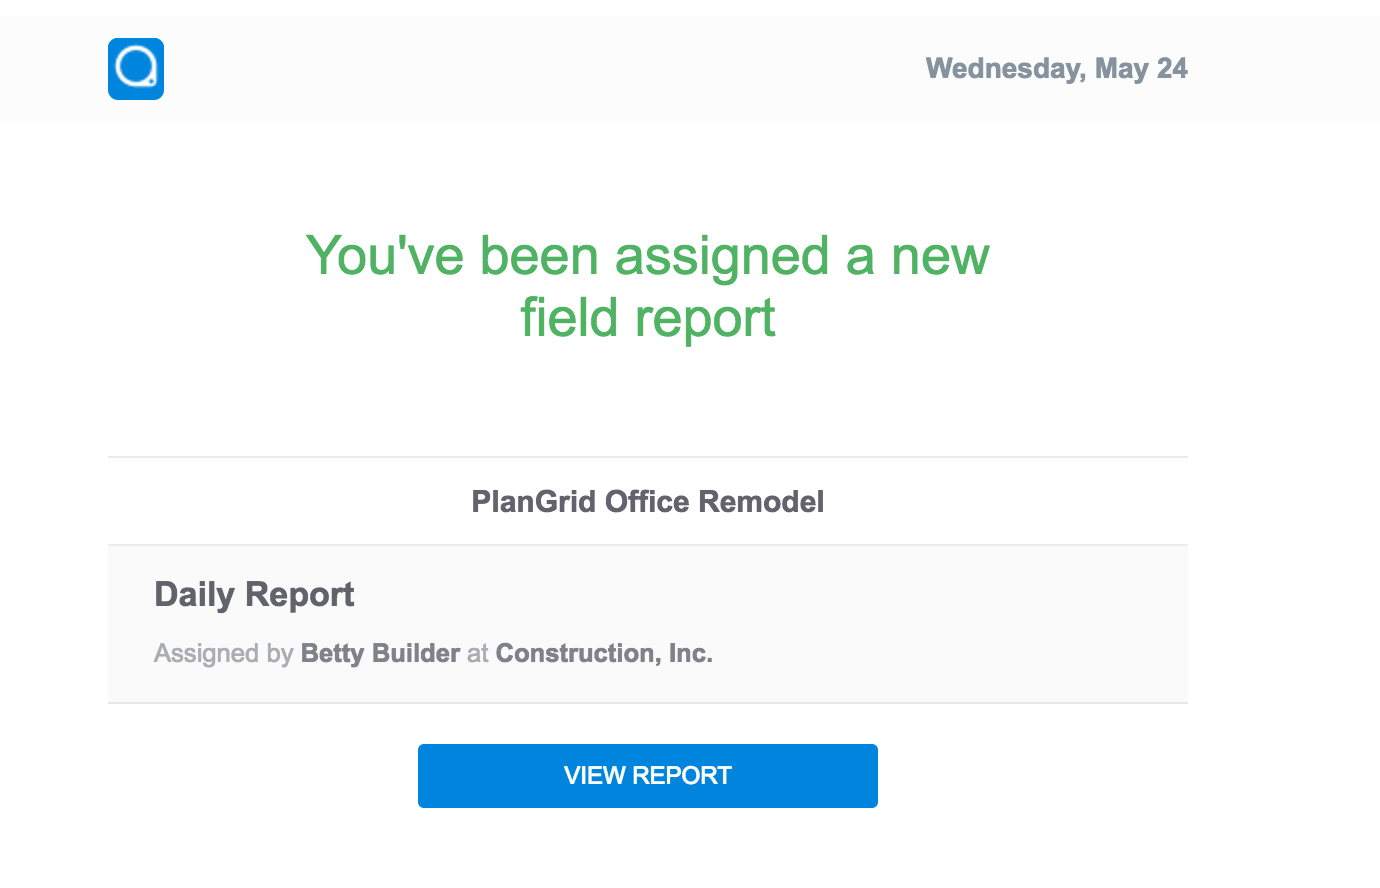
Task: Open the Daily Report heading
Action: coord(254,594)
